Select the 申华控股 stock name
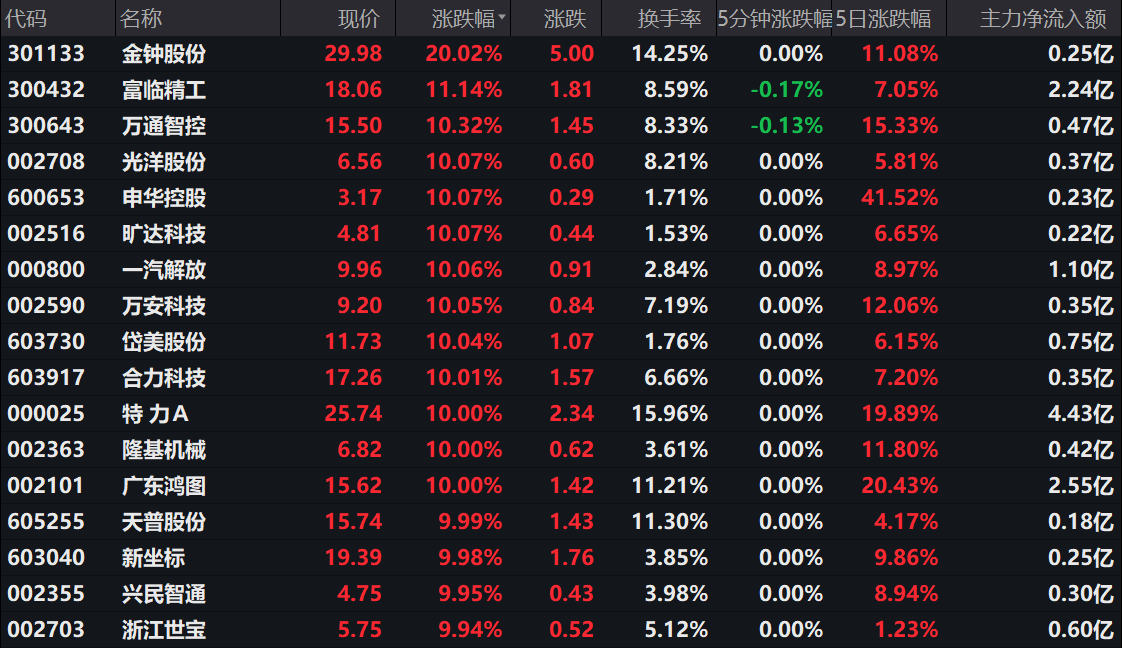The width and height of the screenshot is (1122, 648). click(164, 197)
